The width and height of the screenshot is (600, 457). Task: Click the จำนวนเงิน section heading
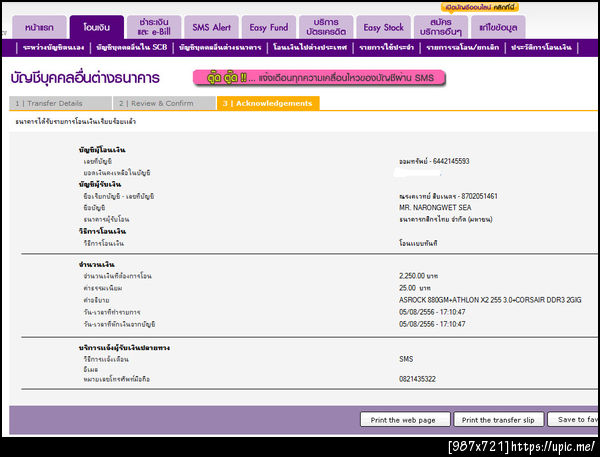click(x=96, y=264)
